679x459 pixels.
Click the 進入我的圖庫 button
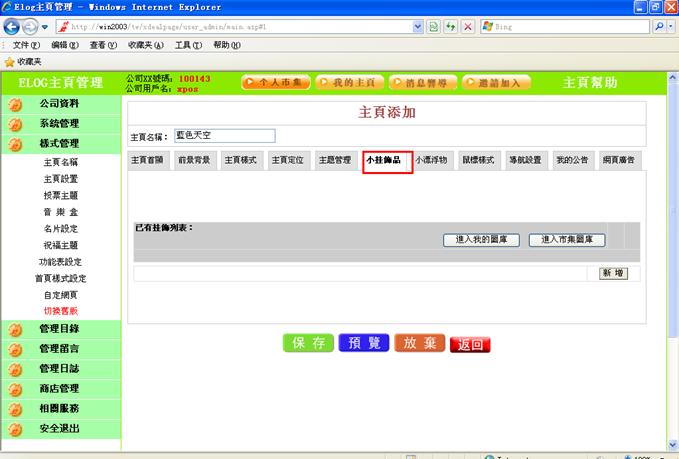(x=481, y=240)
